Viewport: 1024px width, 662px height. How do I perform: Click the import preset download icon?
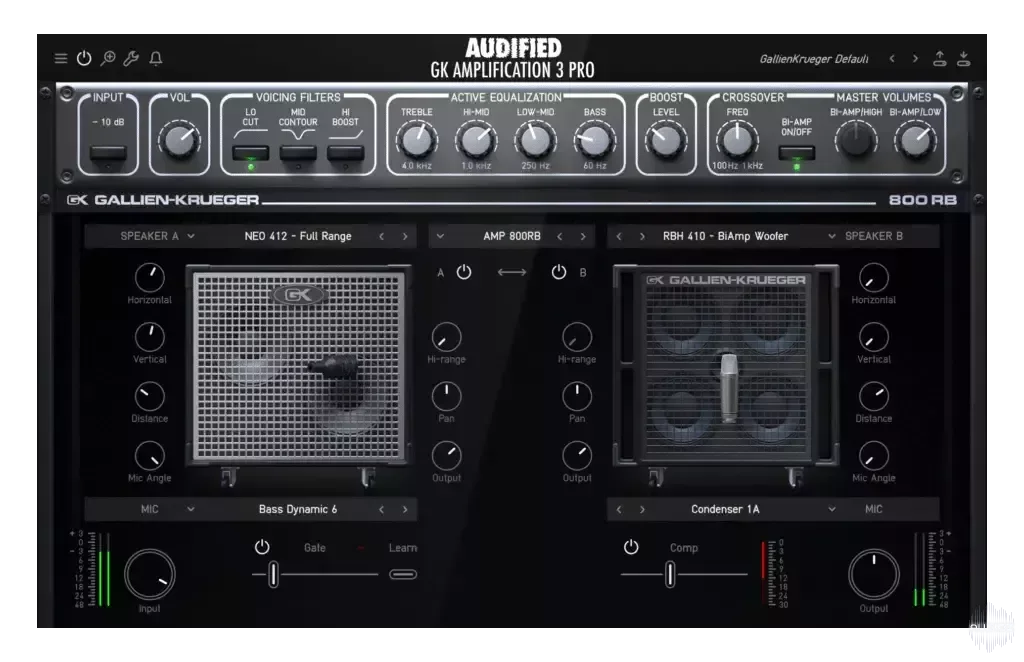[x=964, y=59]
